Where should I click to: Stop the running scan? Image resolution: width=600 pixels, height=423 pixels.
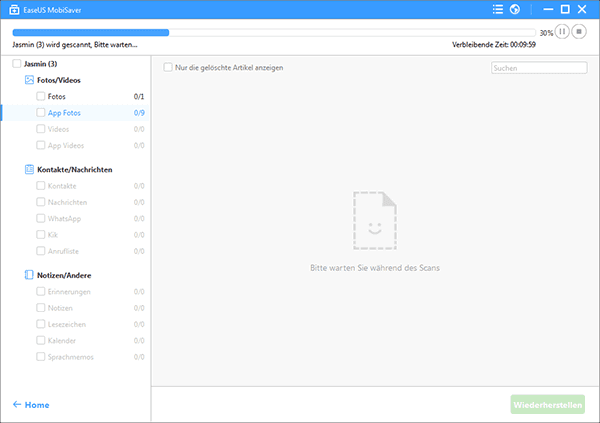579,31
